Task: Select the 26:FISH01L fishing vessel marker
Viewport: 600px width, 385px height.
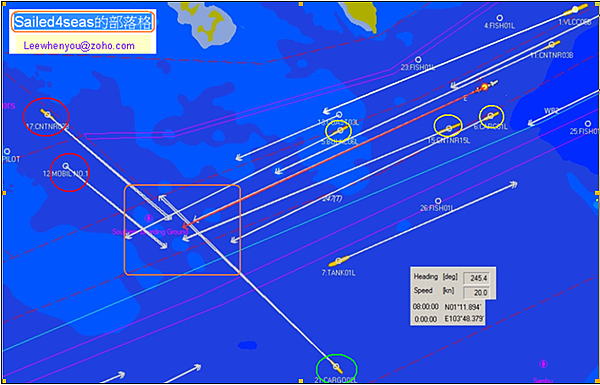Action: (x=438, y=201)
